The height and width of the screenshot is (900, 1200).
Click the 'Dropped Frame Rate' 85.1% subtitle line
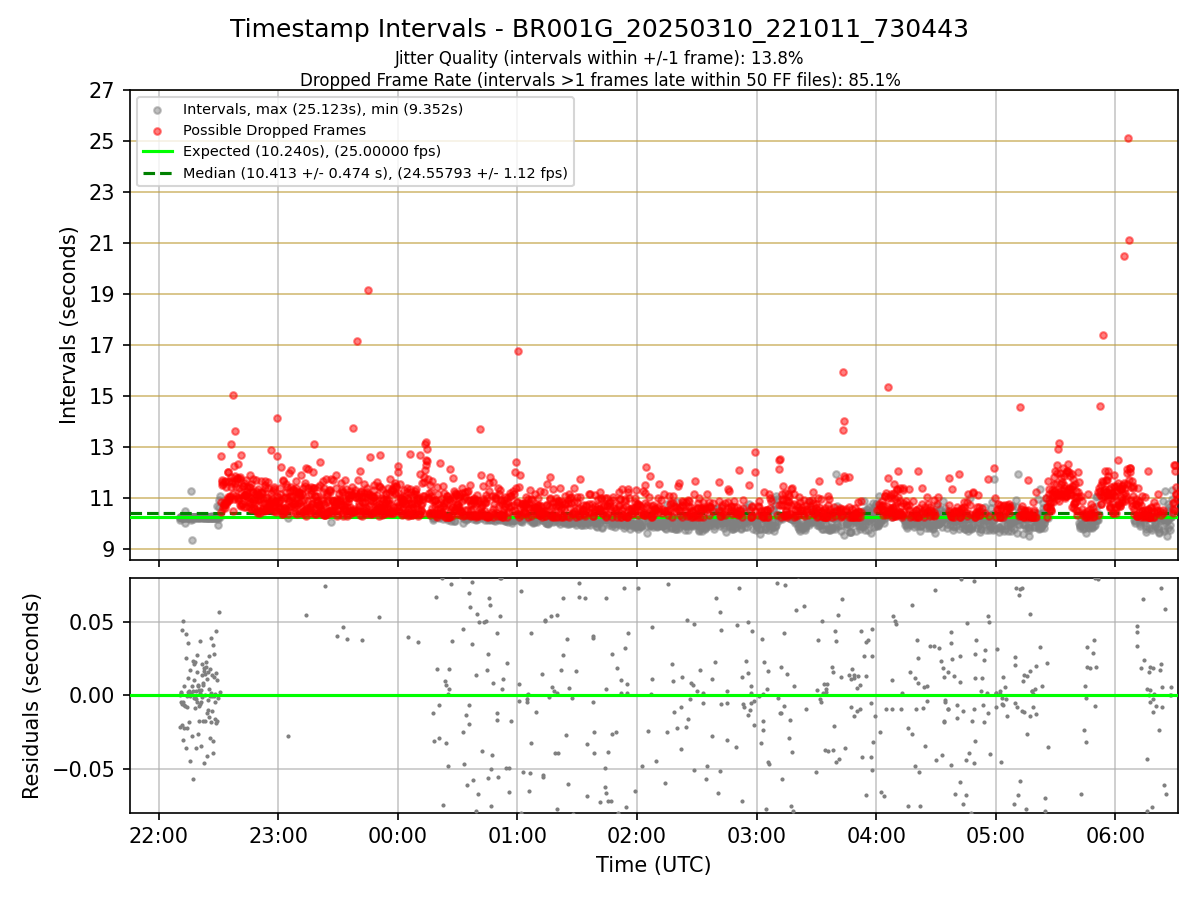600,80
